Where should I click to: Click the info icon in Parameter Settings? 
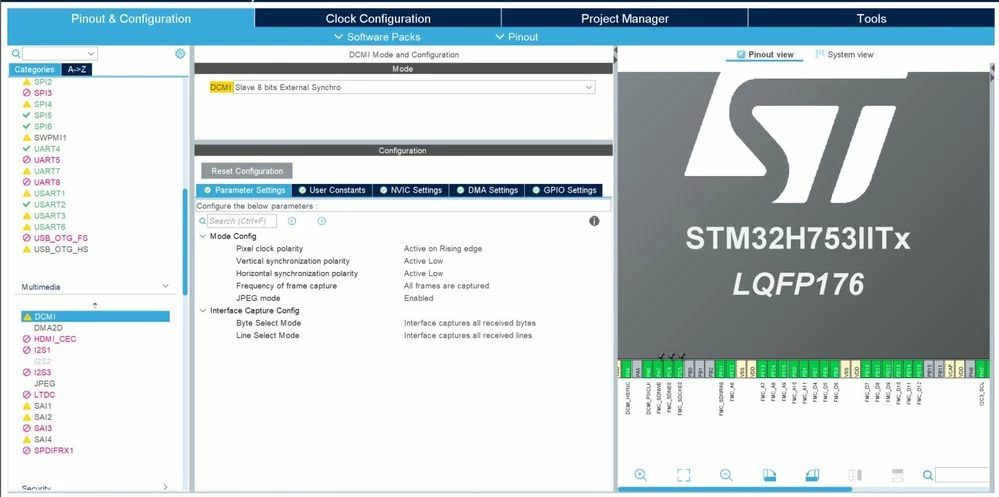pyautogui.click(x=594, y=221)
